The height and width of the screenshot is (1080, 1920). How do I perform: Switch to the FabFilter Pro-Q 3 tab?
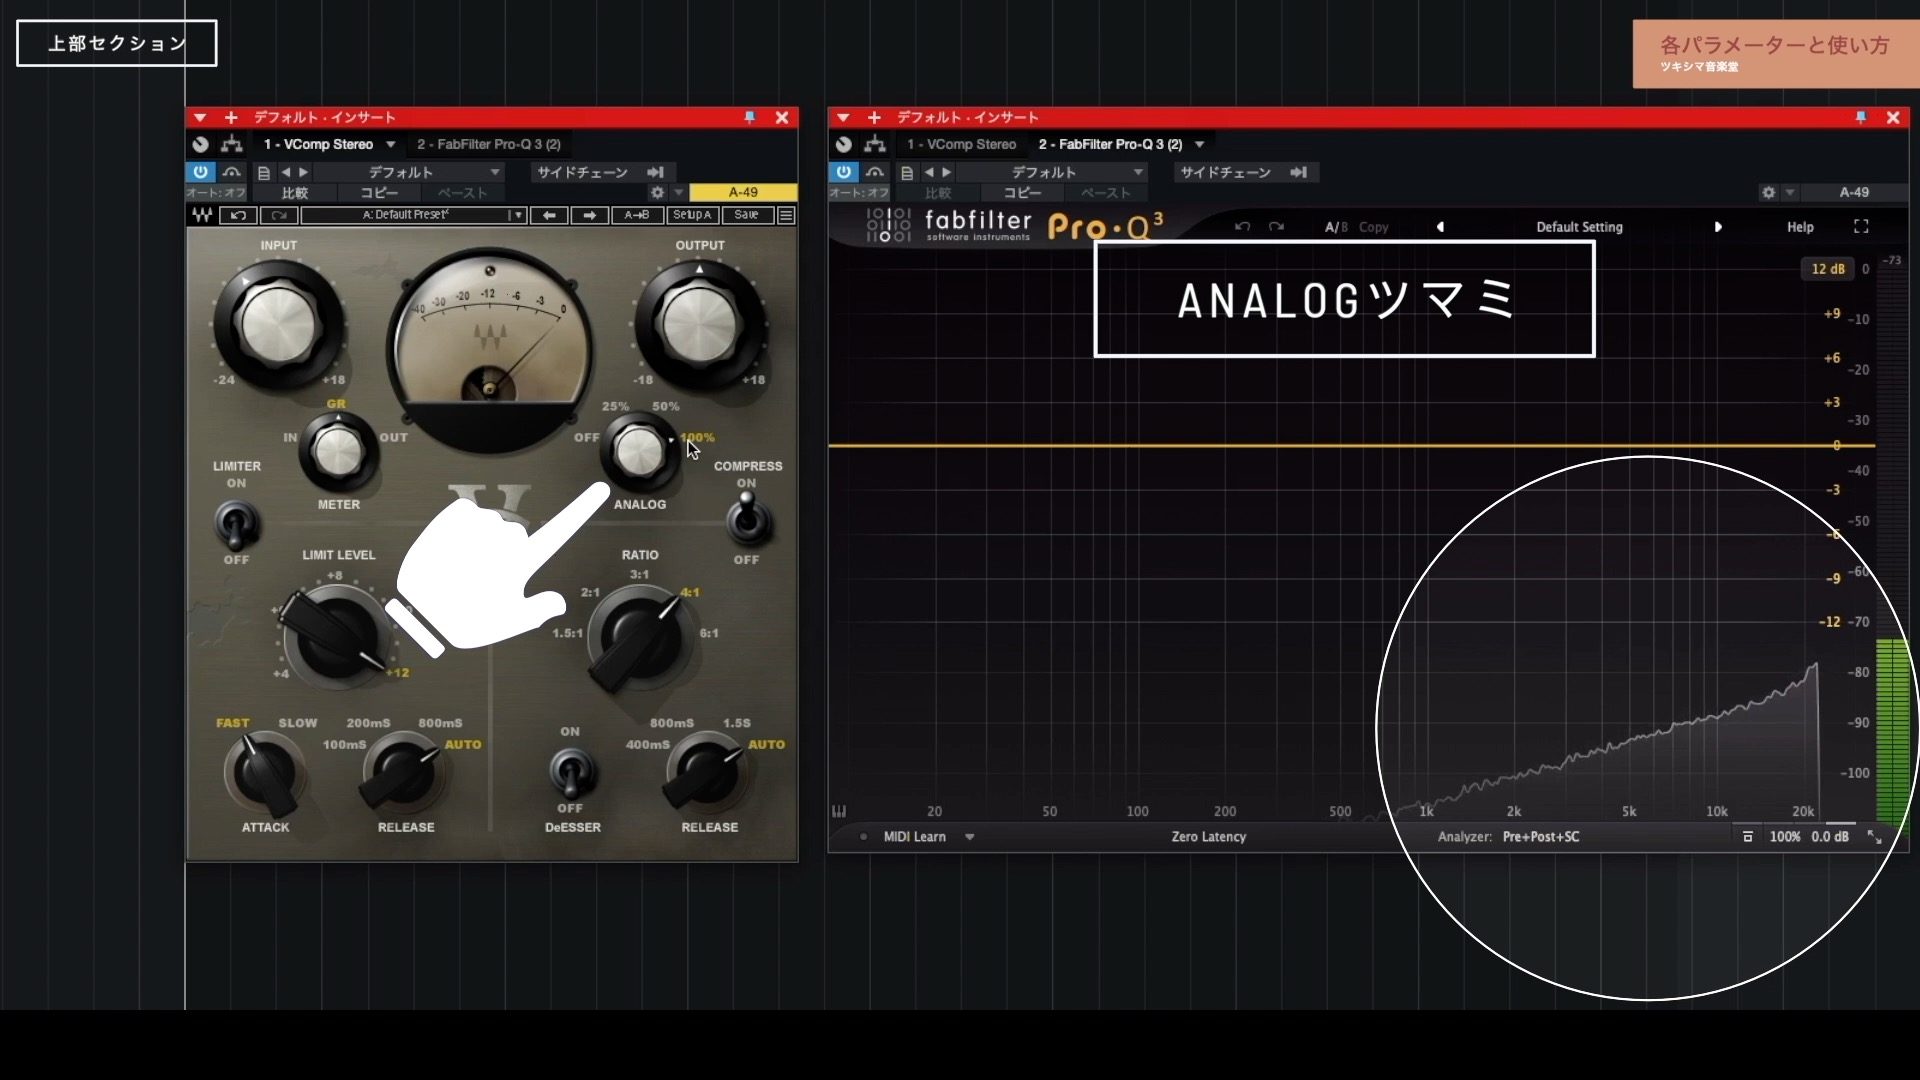pos(487,144)
